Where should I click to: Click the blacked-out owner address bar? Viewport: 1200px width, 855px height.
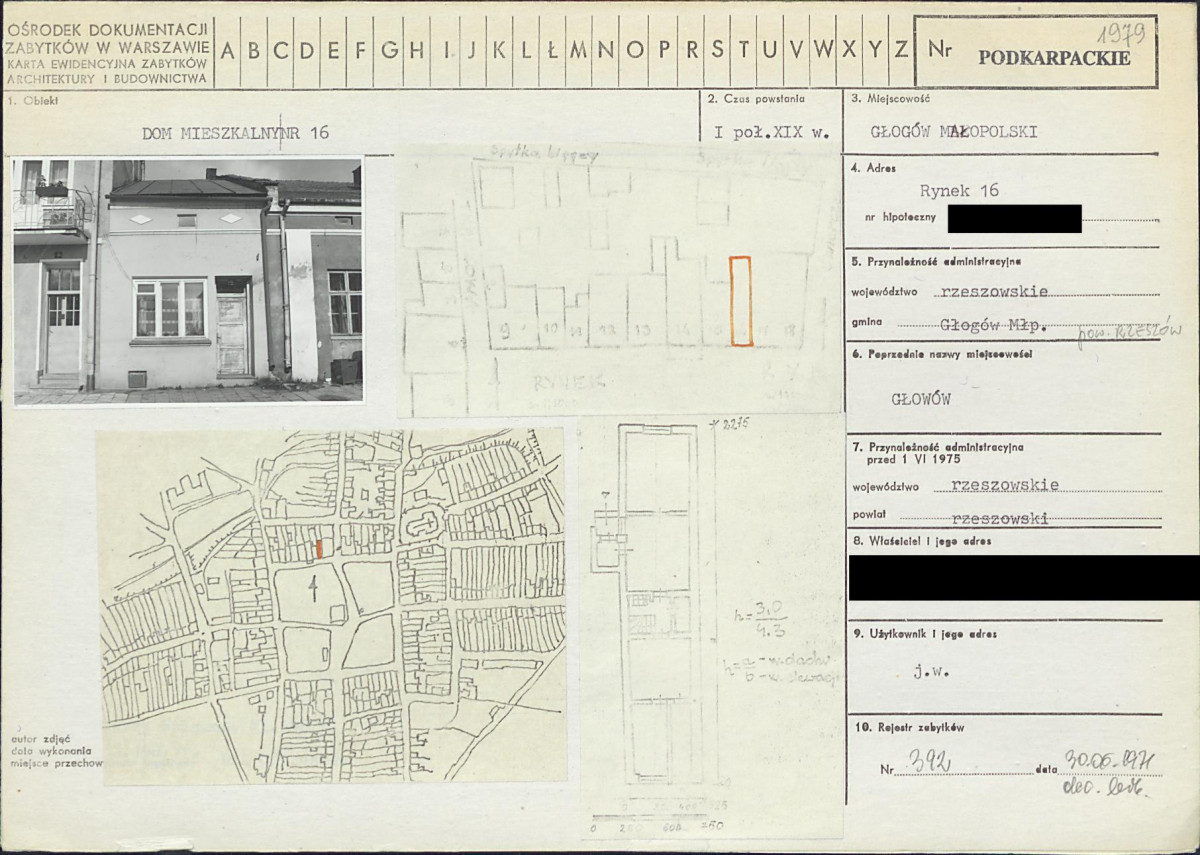coord(1024,577)
